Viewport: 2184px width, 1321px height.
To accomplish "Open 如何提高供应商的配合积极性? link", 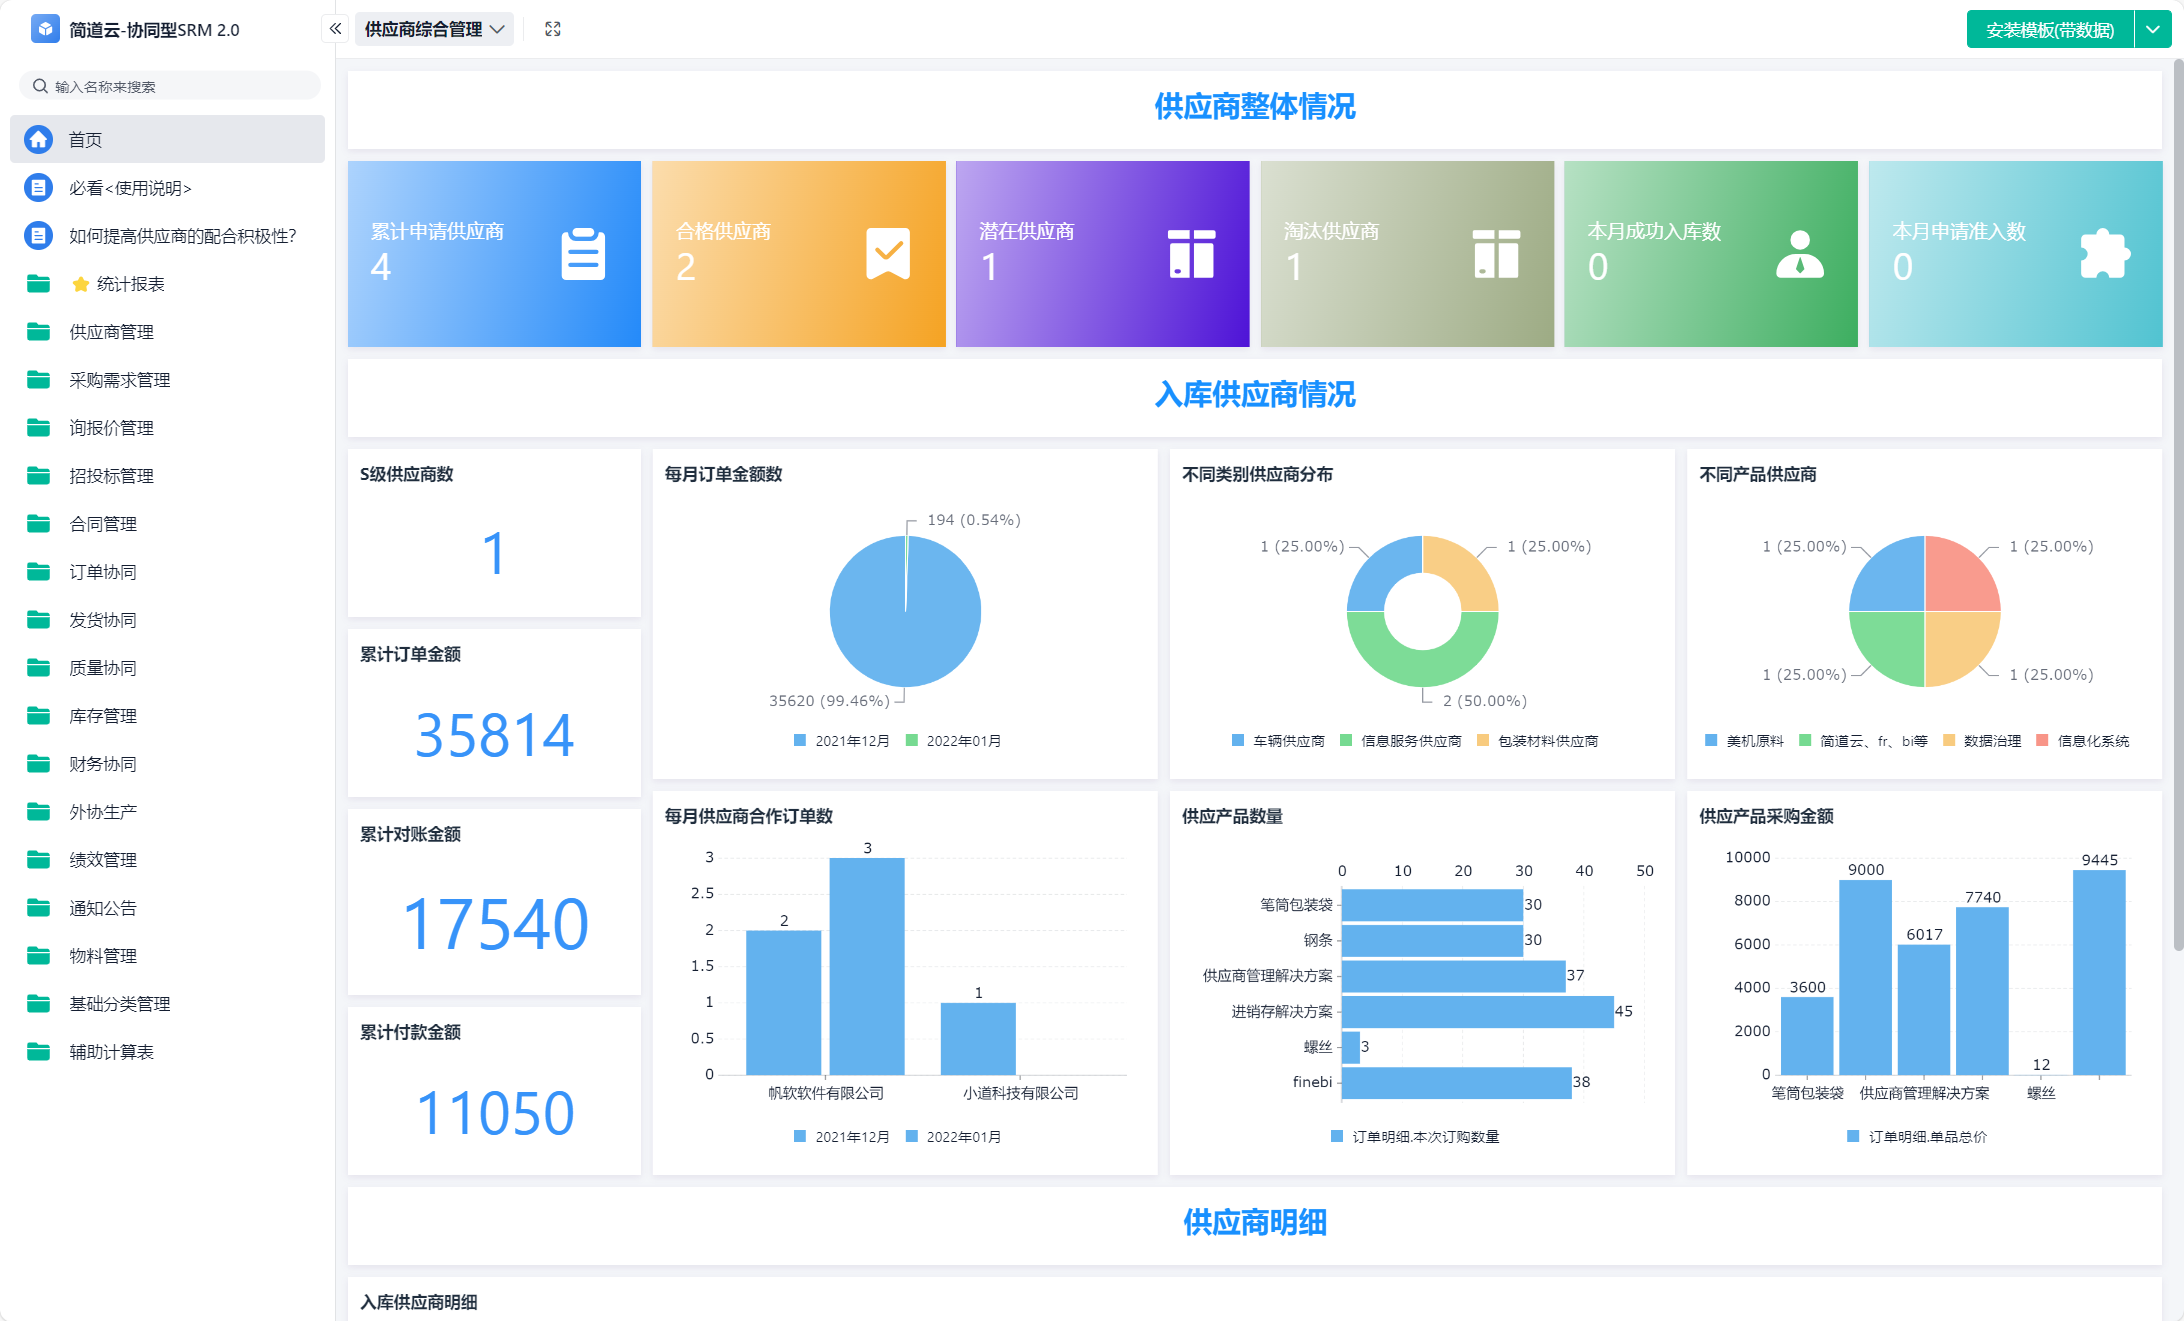I will [x=182, y=236].
